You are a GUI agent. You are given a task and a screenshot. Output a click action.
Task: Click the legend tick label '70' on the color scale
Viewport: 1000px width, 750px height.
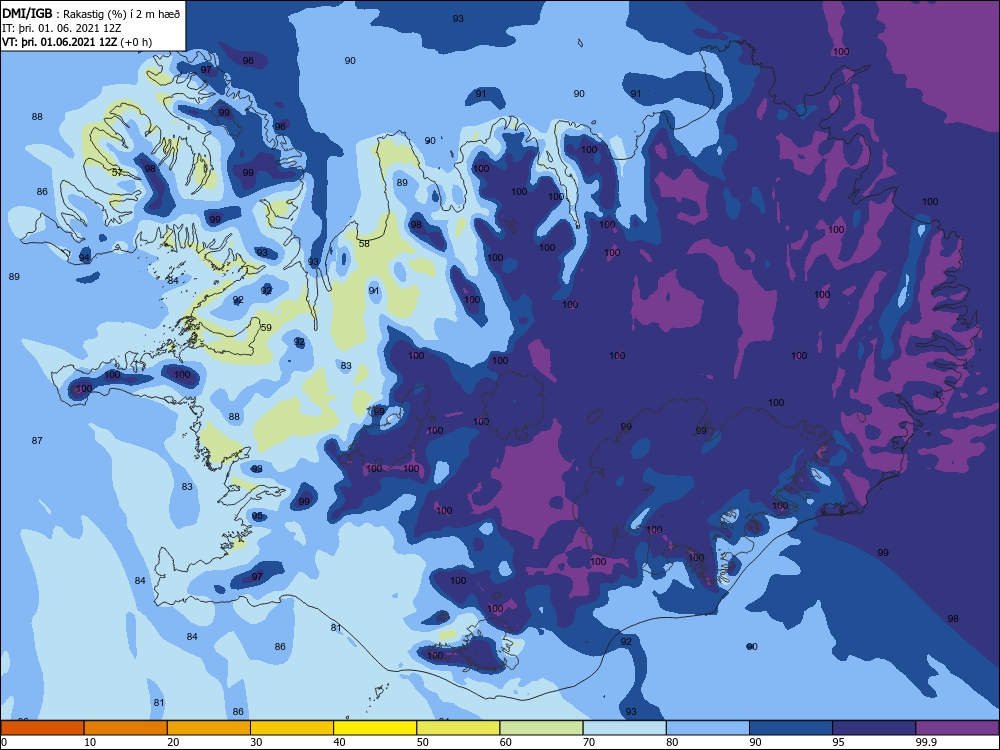coord(589,742)
